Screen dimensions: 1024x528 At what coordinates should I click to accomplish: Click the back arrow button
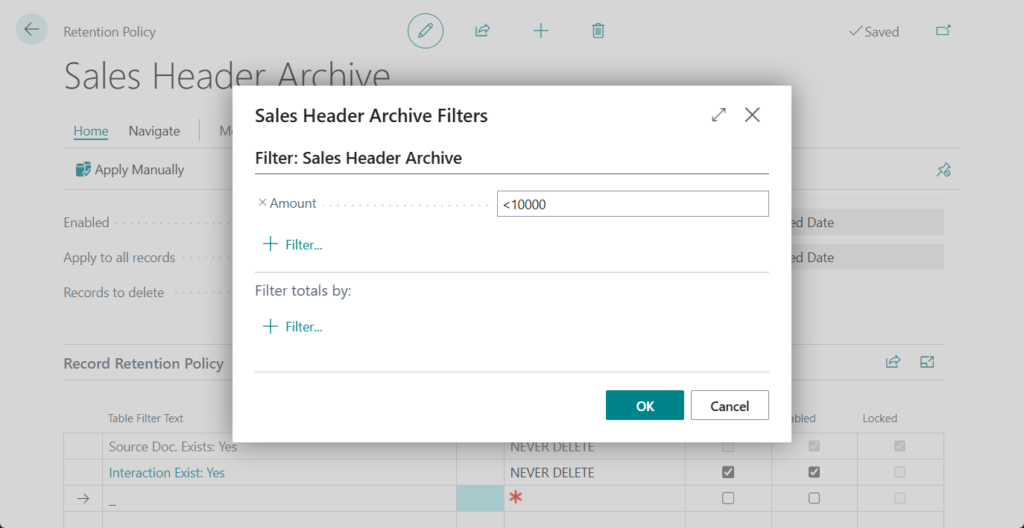point(32,30)
